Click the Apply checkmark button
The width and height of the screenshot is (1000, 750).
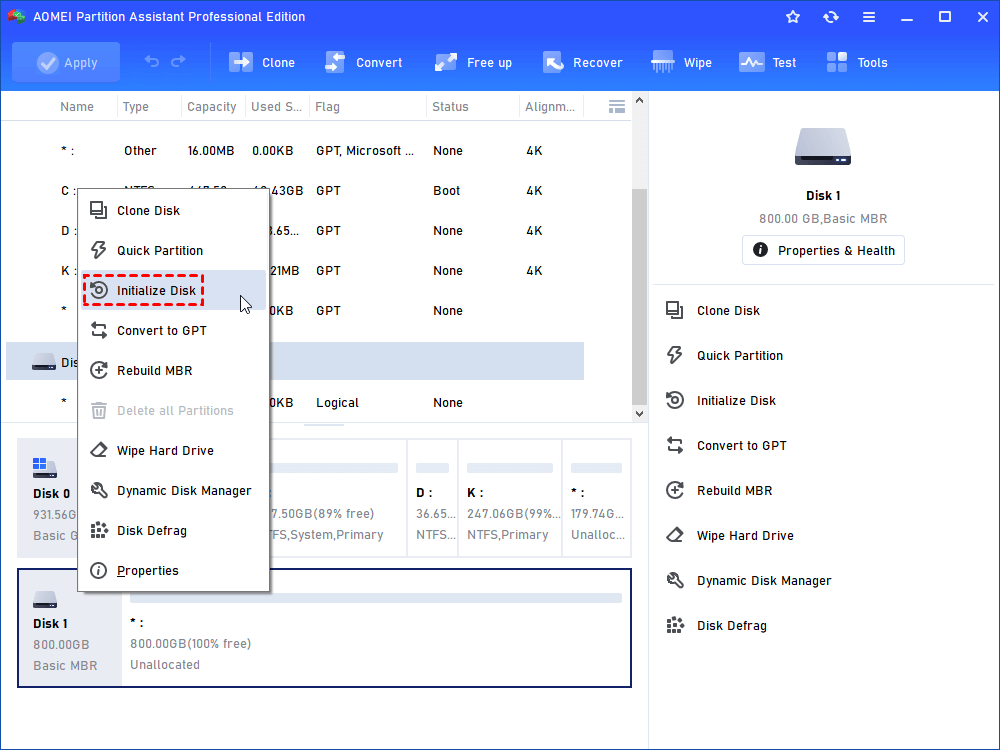(x=66, y=62)
